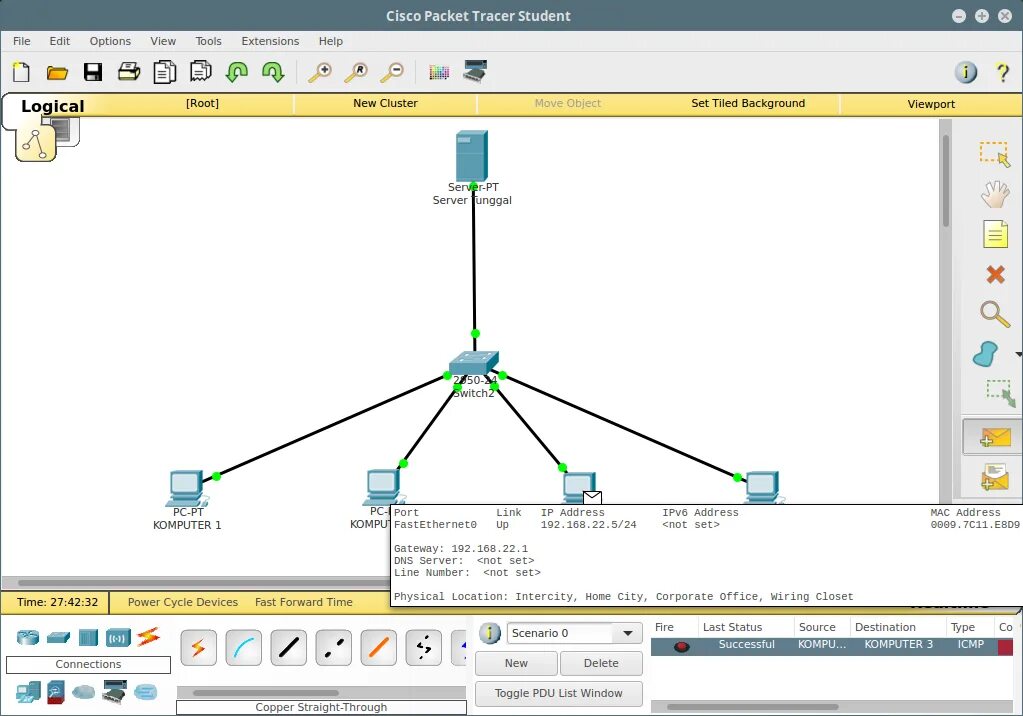Select the Connections lightning category

tap(149, 636)
